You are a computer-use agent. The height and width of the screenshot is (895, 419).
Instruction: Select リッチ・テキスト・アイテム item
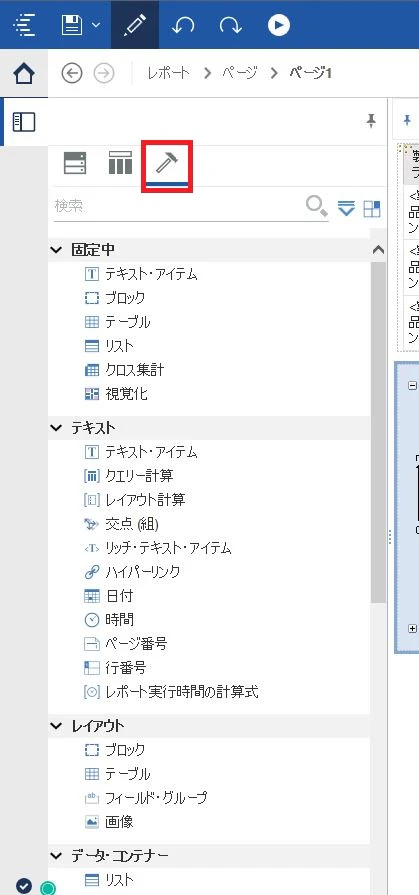tap(158, 548)
